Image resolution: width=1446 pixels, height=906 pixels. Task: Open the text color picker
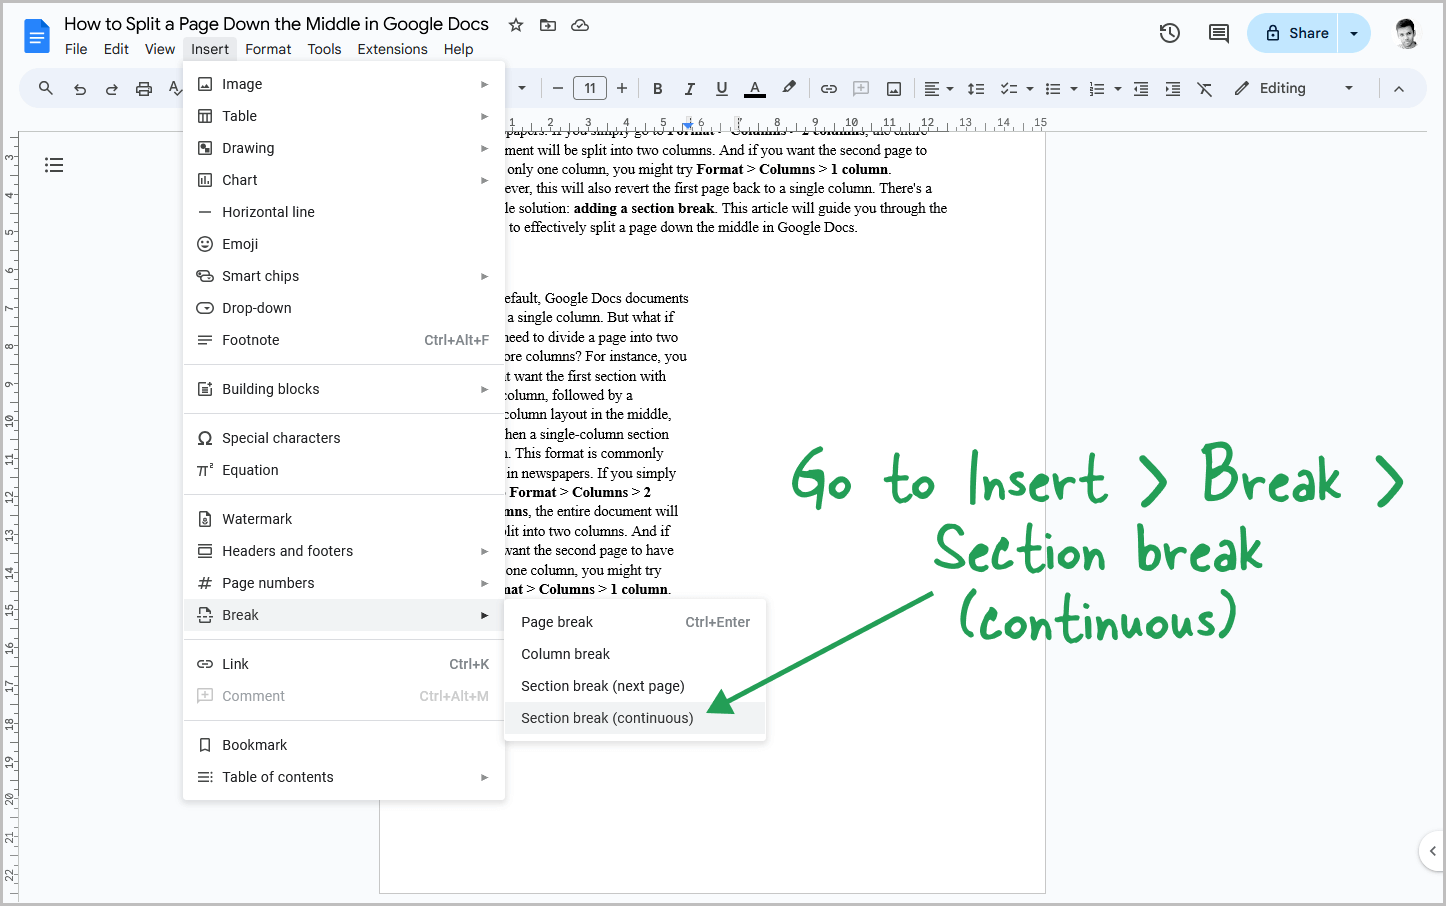[755, 89]
